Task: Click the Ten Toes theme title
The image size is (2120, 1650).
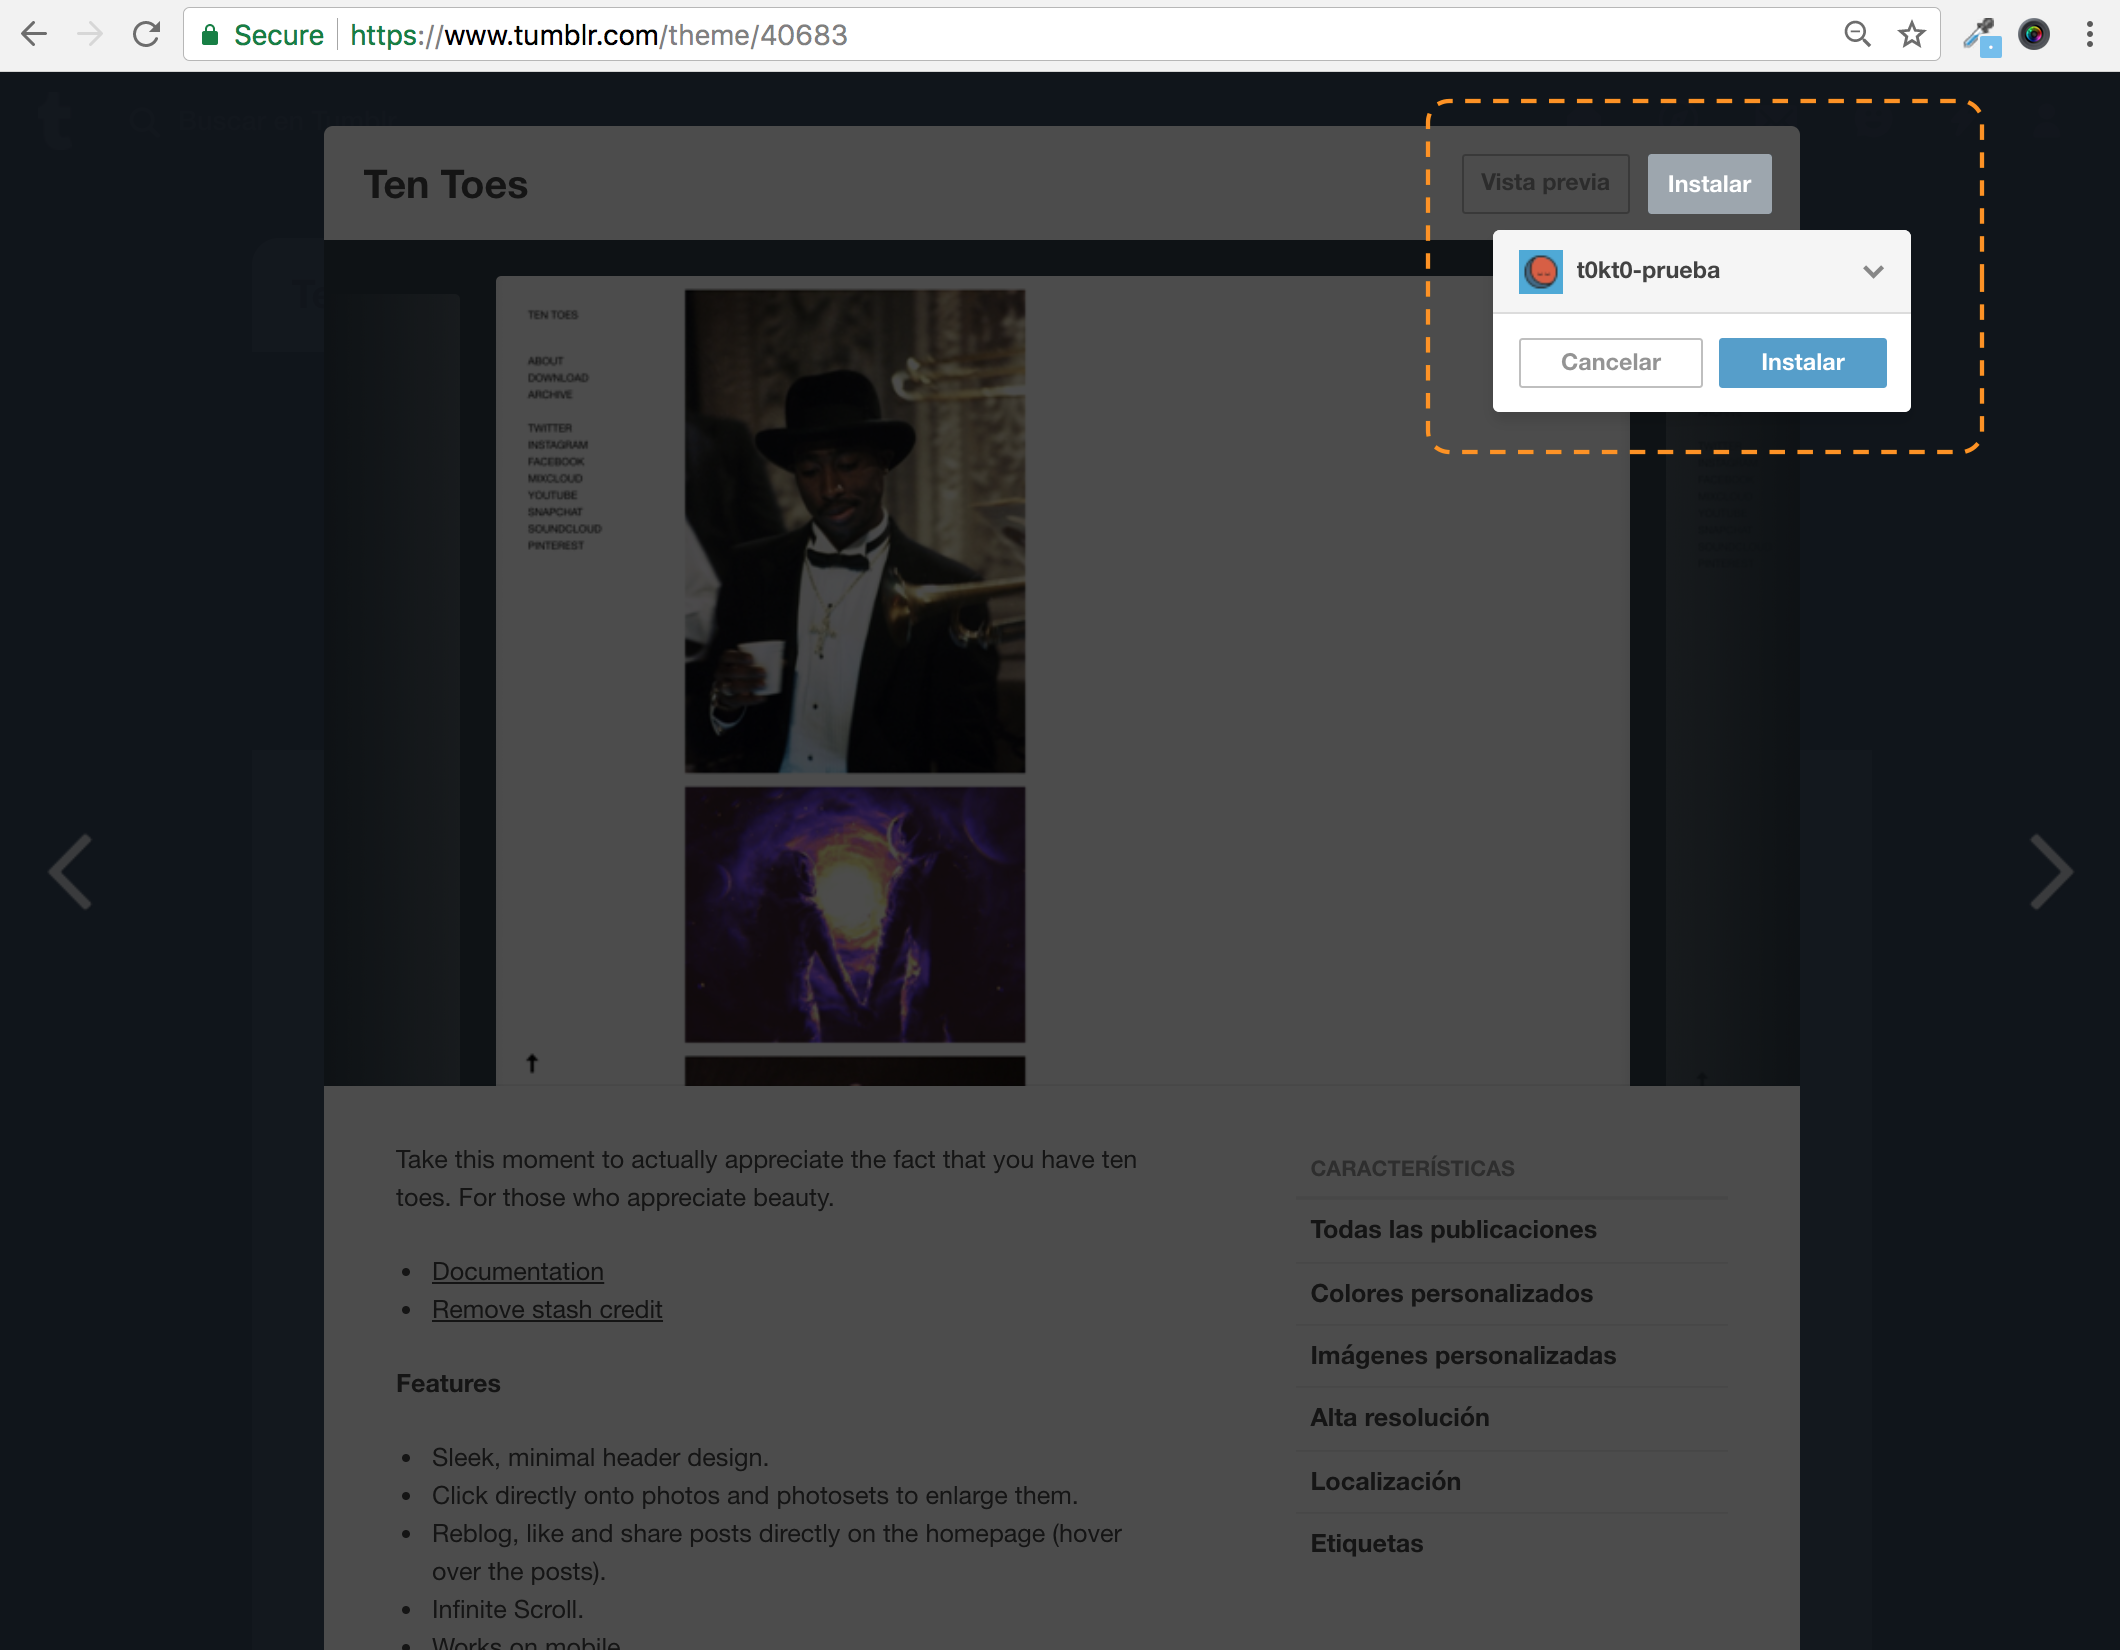Action: tap(445, 185)
